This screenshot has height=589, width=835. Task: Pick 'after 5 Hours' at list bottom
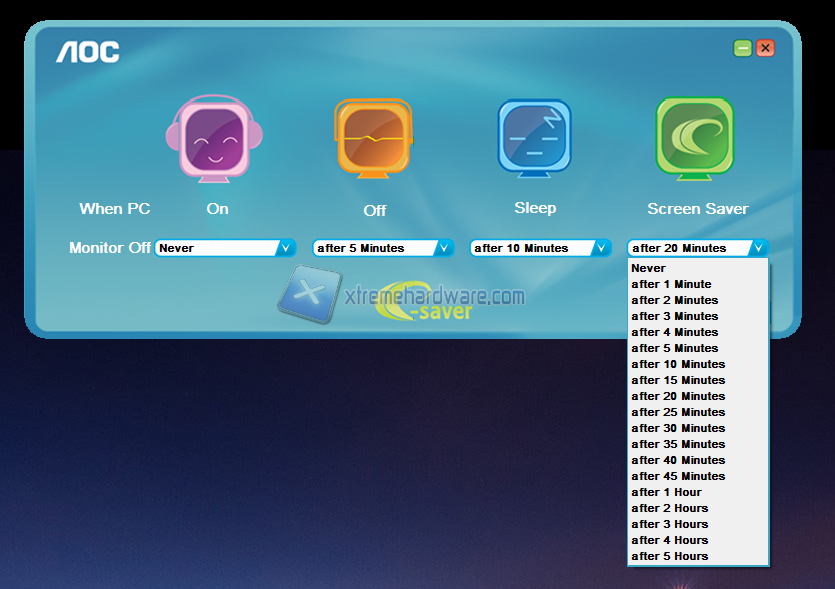(669, 556)
